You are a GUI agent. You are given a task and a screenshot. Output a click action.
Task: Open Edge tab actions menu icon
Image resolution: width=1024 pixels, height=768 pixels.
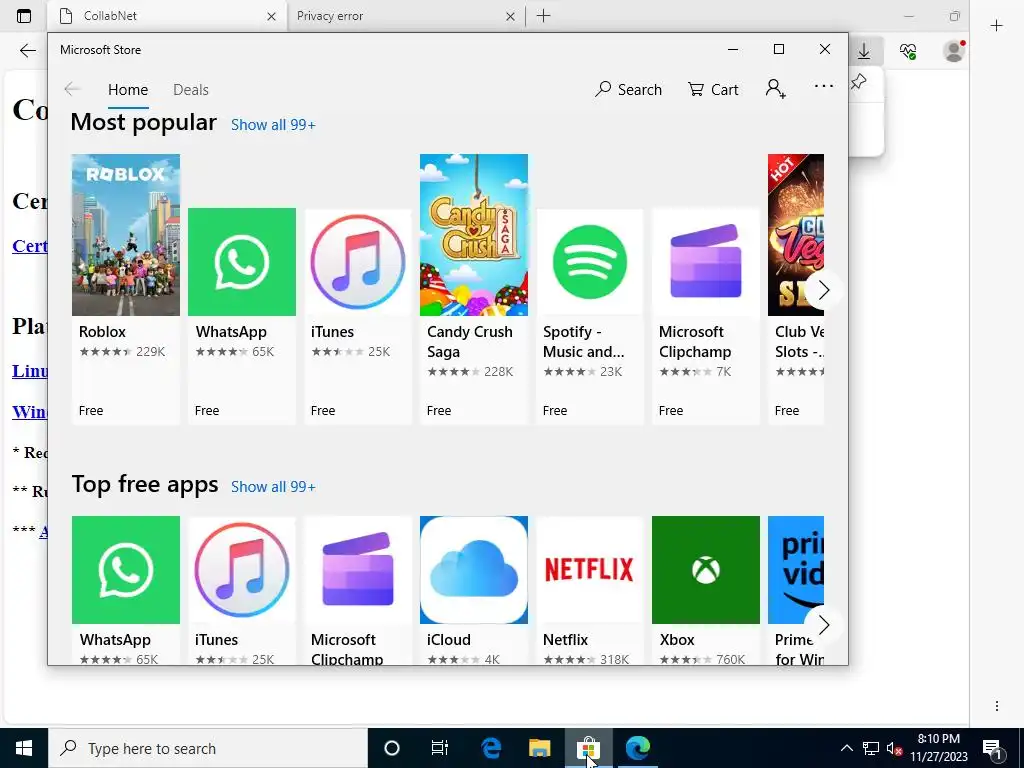pos(24,16)
